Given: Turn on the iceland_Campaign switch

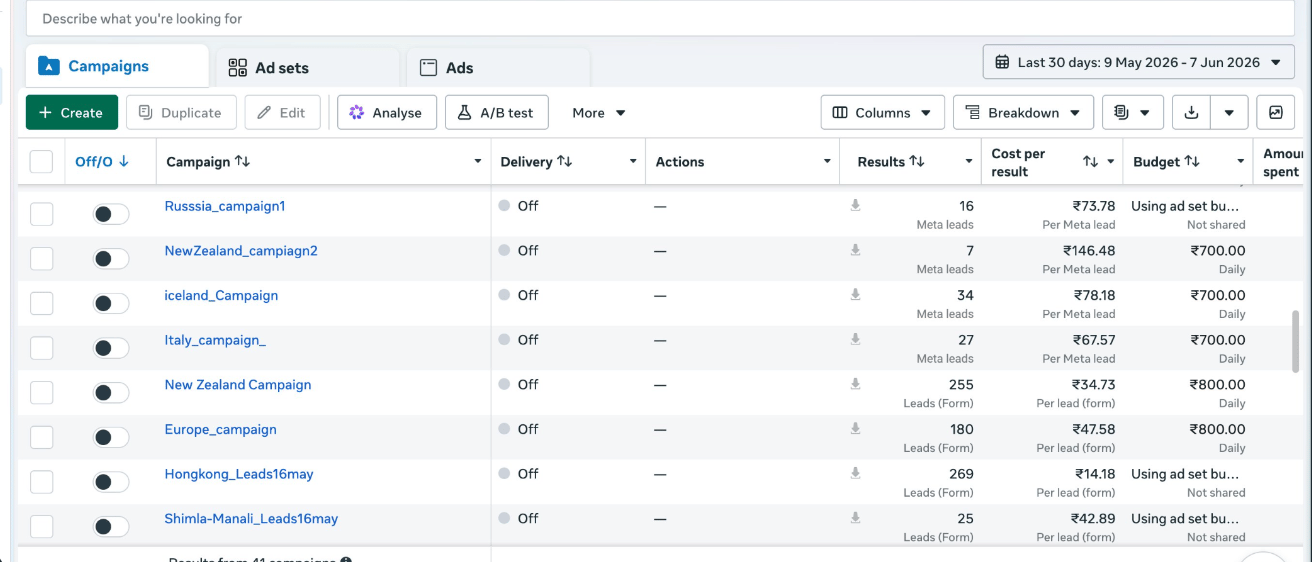Looking at the screenshot, I should click(x=111, y=303).
